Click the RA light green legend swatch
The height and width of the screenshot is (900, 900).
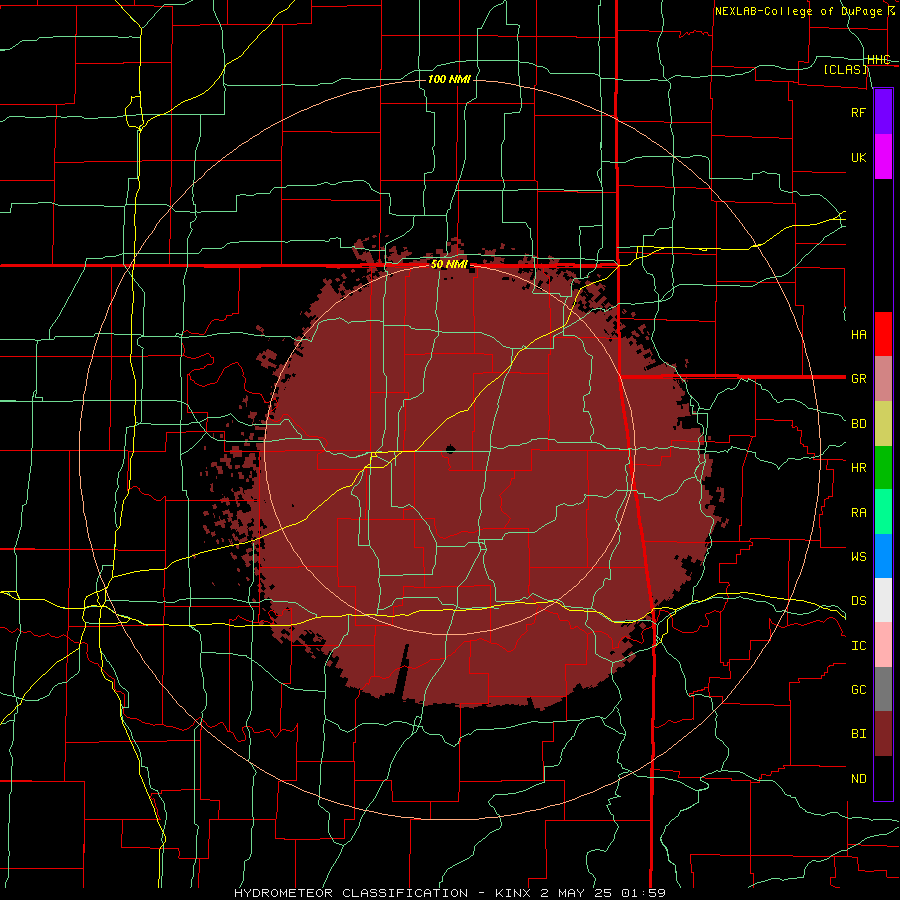tap(883, 512)
